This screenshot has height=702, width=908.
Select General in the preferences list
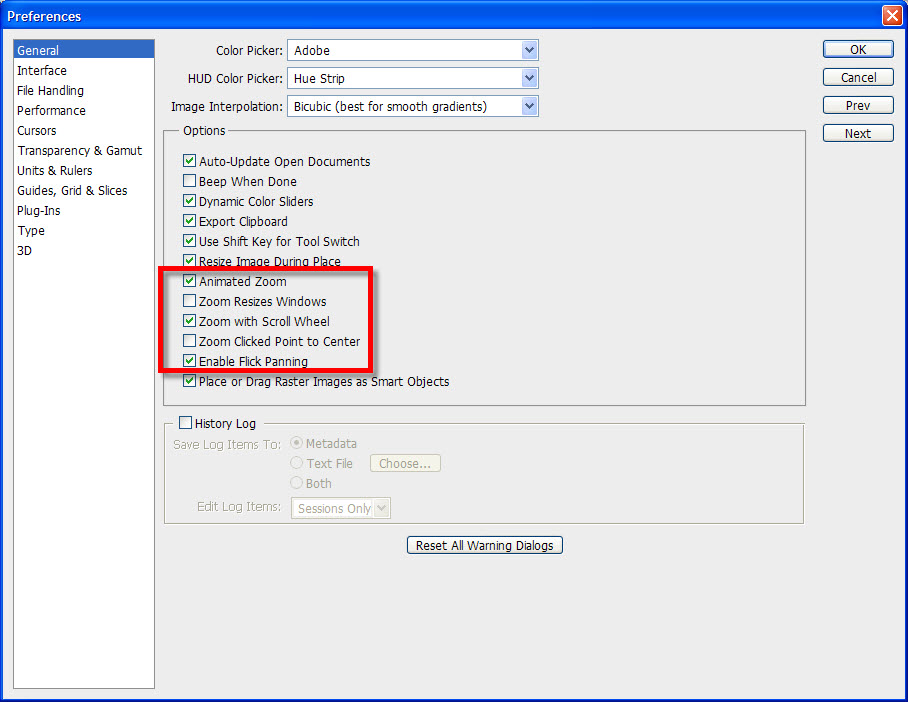[84, 50]
